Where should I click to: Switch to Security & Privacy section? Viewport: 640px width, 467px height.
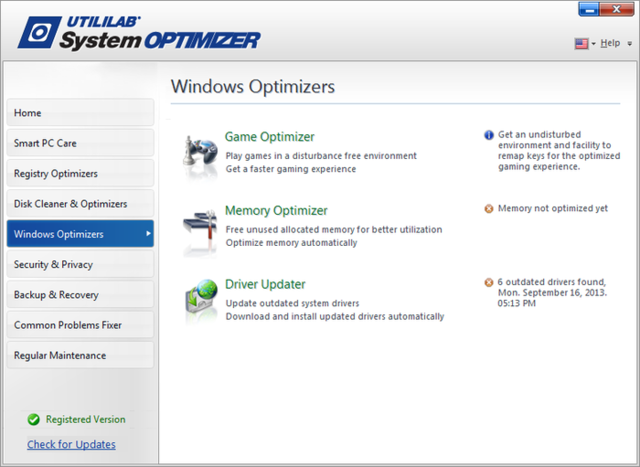(80, 264)
